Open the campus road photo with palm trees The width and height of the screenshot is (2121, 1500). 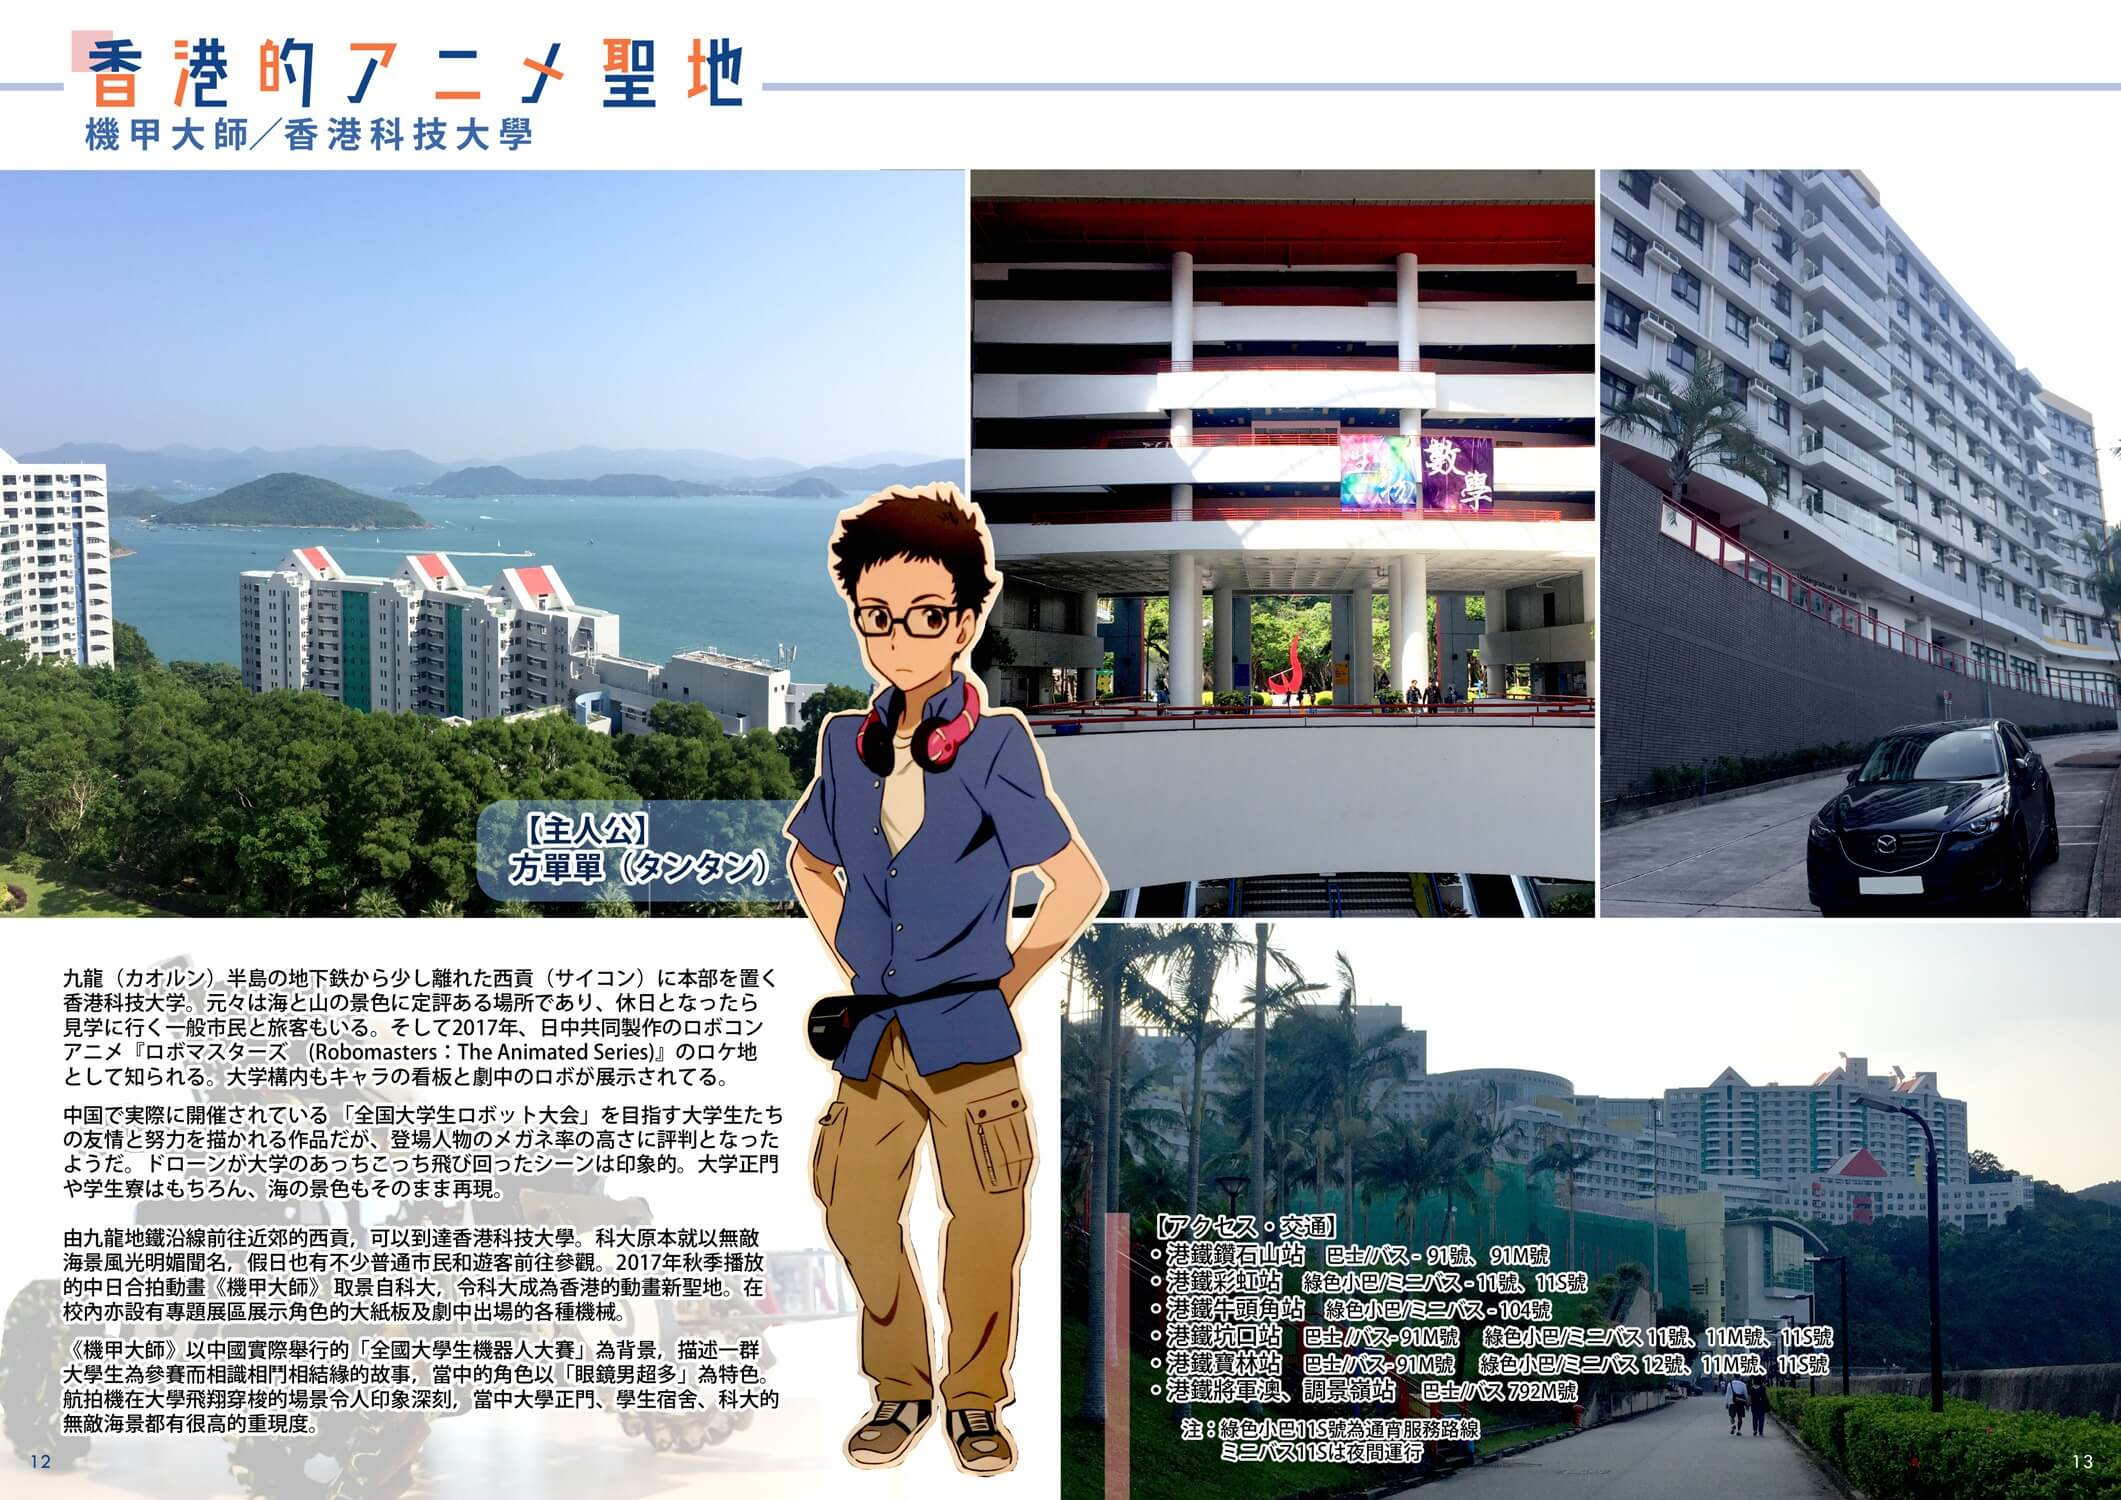tap(1590, 1211)
